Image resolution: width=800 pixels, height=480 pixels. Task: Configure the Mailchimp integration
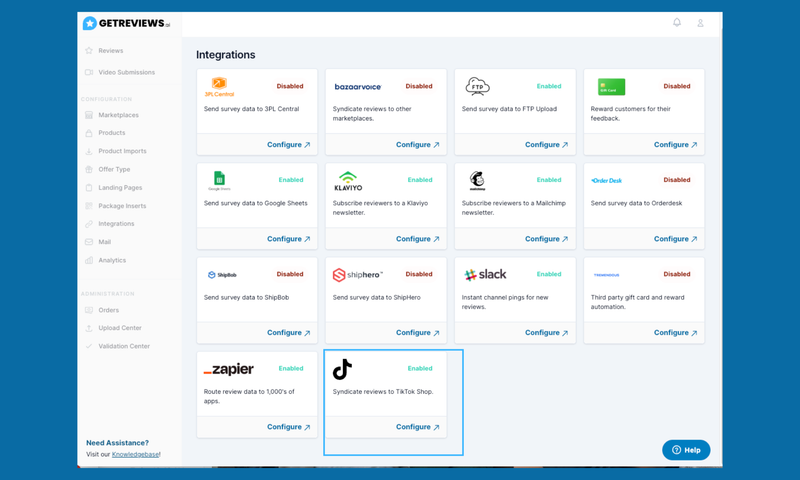pos(546,239)
